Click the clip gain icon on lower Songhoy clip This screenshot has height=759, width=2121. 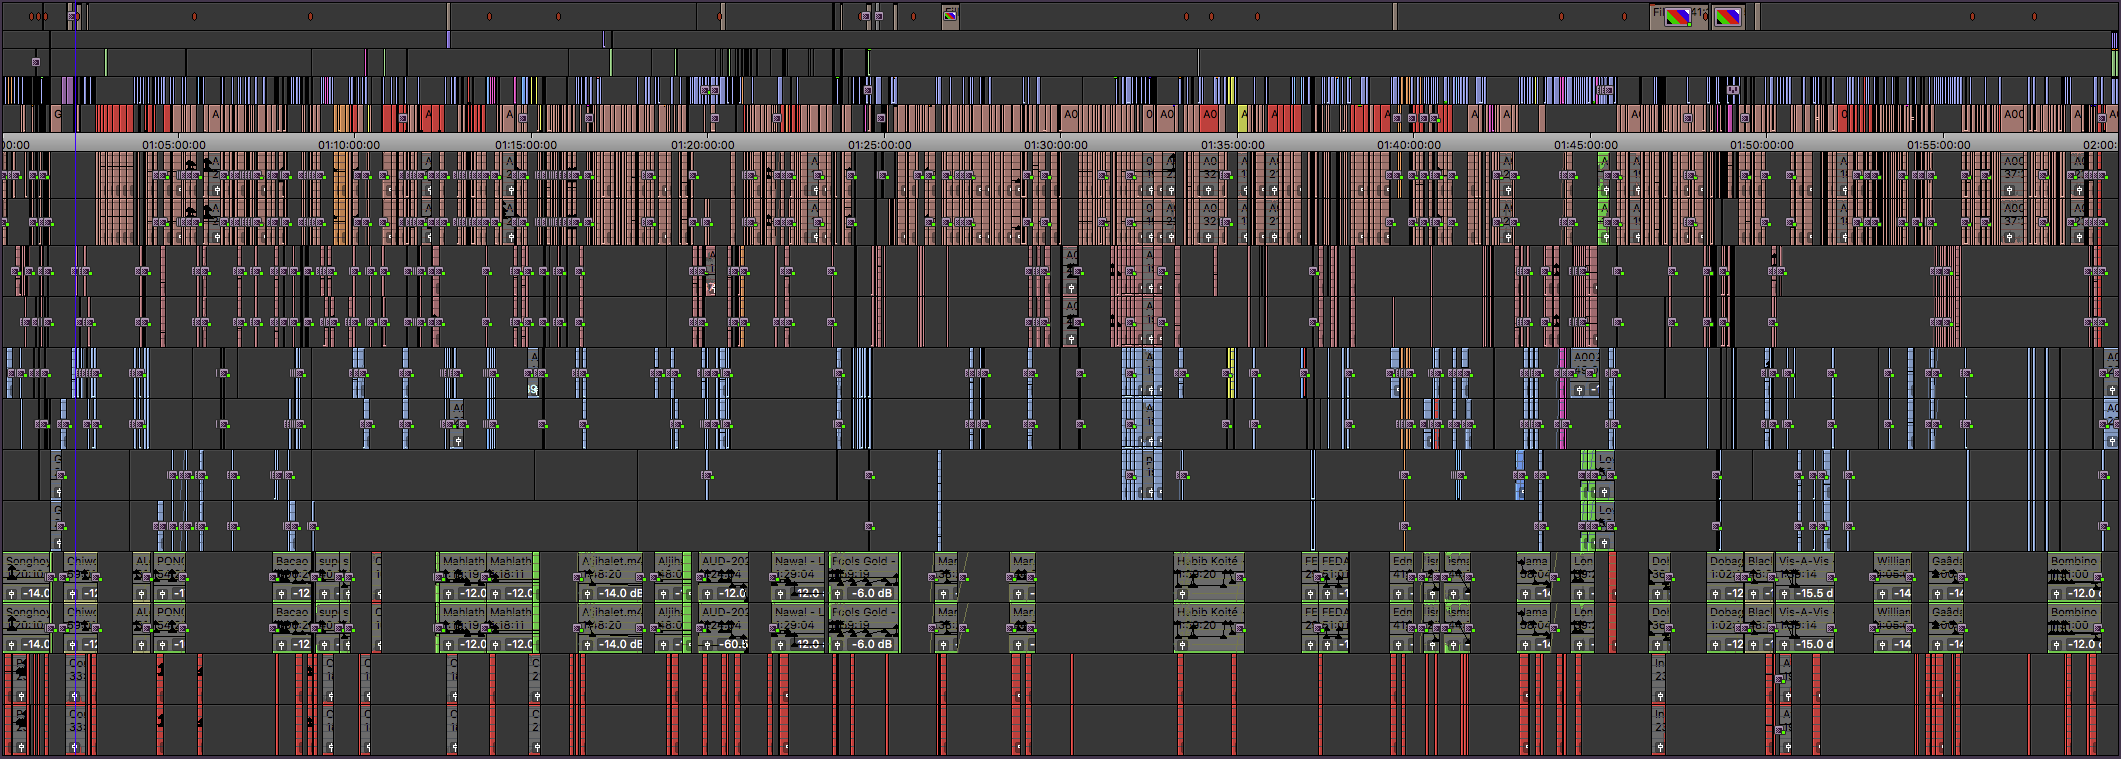pyautogui.click(x=12, y=644)
